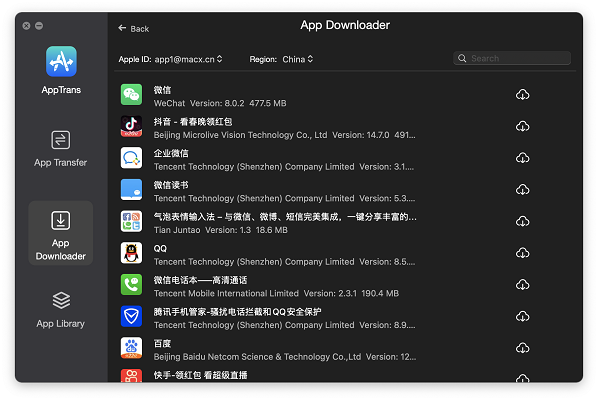Click the WeChat green app thumbnail
598x400 pixels.
tap(131, 95)
